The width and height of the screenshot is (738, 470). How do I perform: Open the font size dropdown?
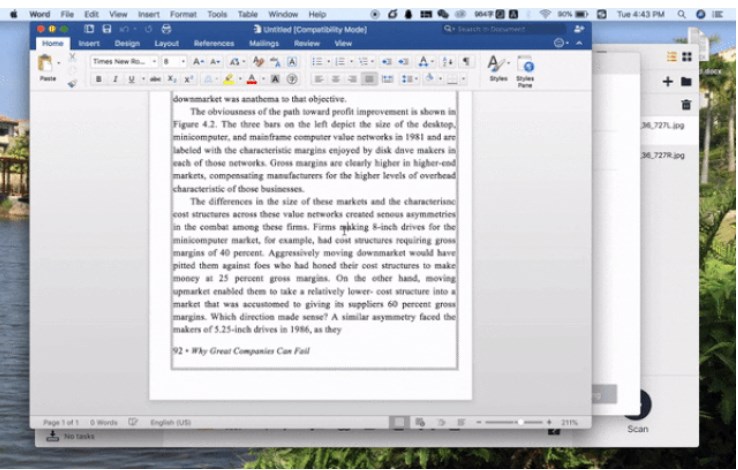pyautogui.click(x=183, y=62)
